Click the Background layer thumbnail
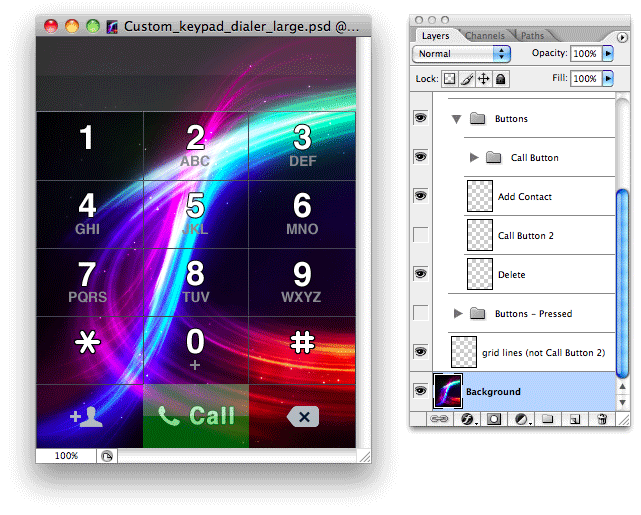Screen dimensions: 641x515 pos(448,391)
